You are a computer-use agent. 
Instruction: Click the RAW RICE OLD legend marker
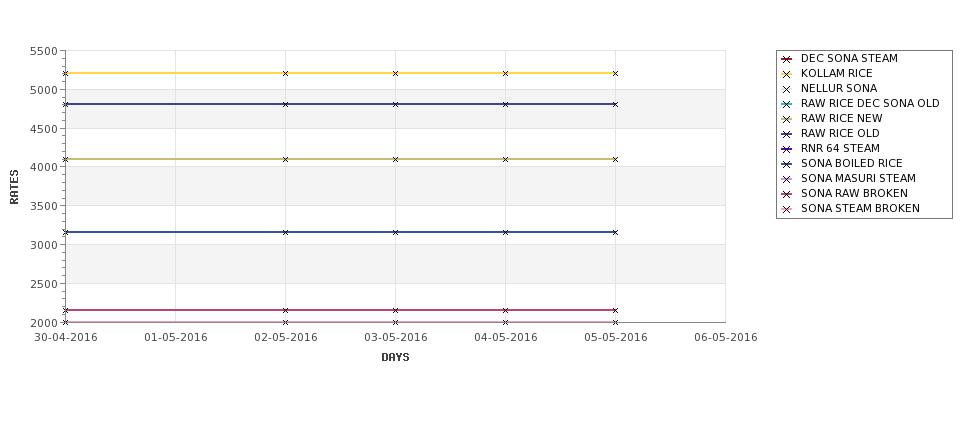[x=787, y=134]
